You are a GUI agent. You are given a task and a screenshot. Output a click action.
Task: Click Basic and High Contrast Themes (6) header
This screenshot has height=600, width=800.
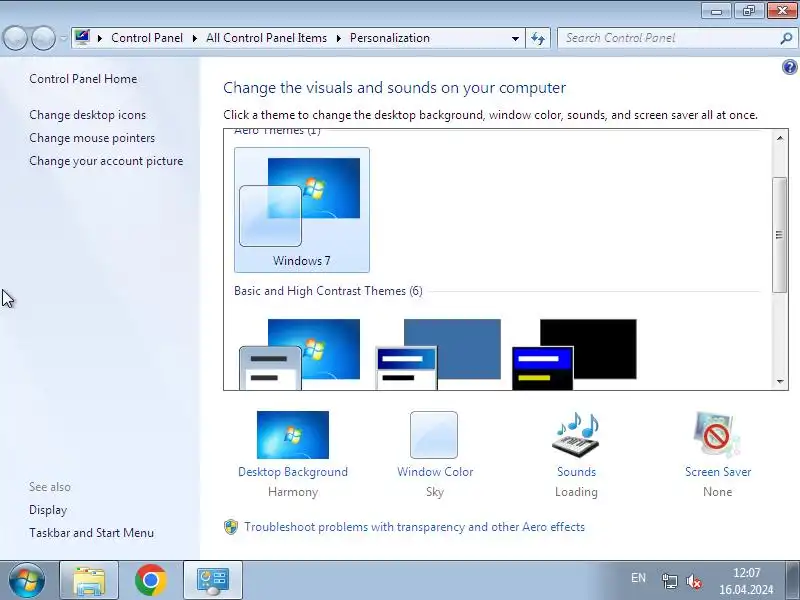pos(328,291)
